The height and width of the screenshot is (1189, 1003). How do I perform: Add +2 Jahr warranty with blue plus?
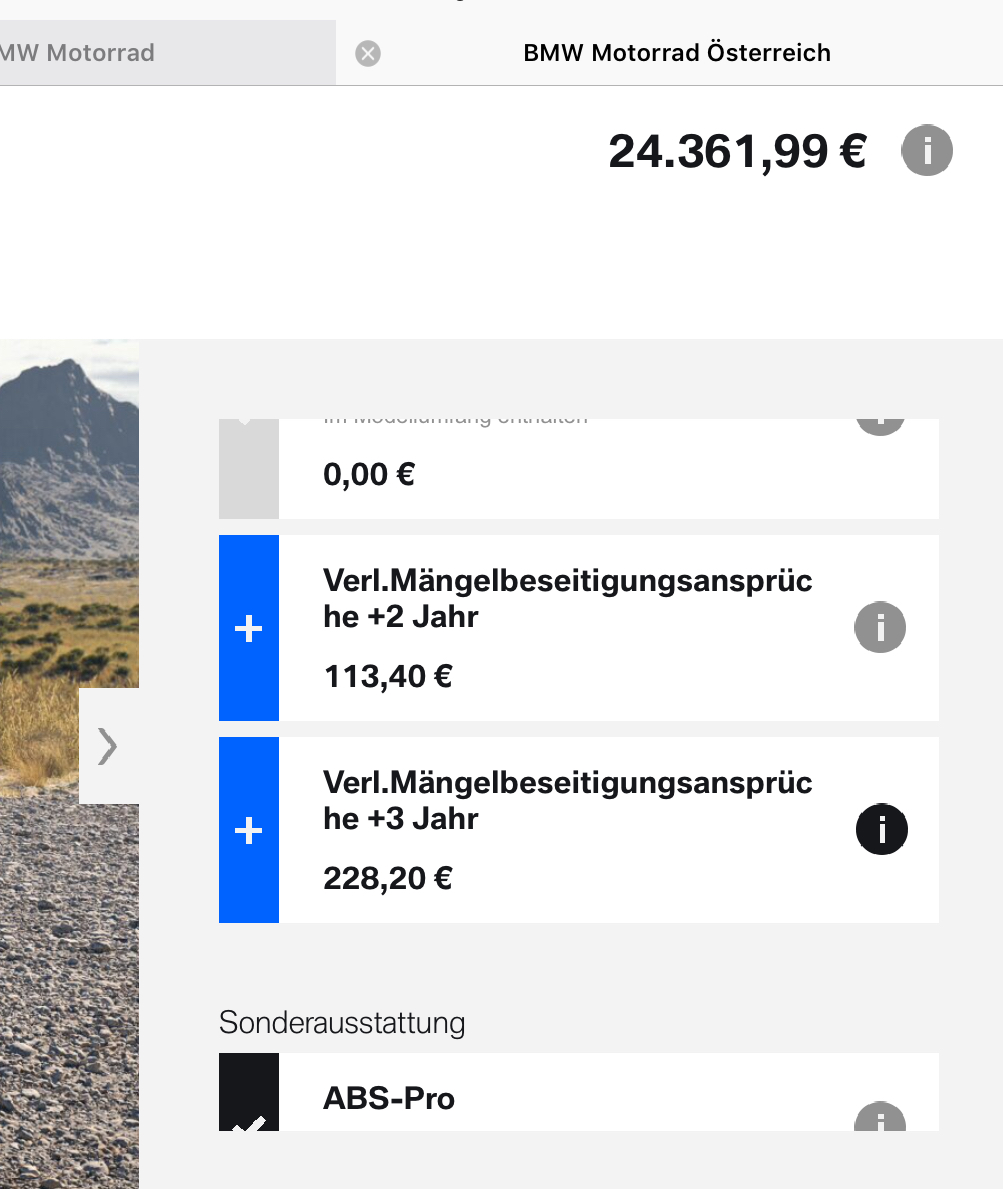point(248,628)
